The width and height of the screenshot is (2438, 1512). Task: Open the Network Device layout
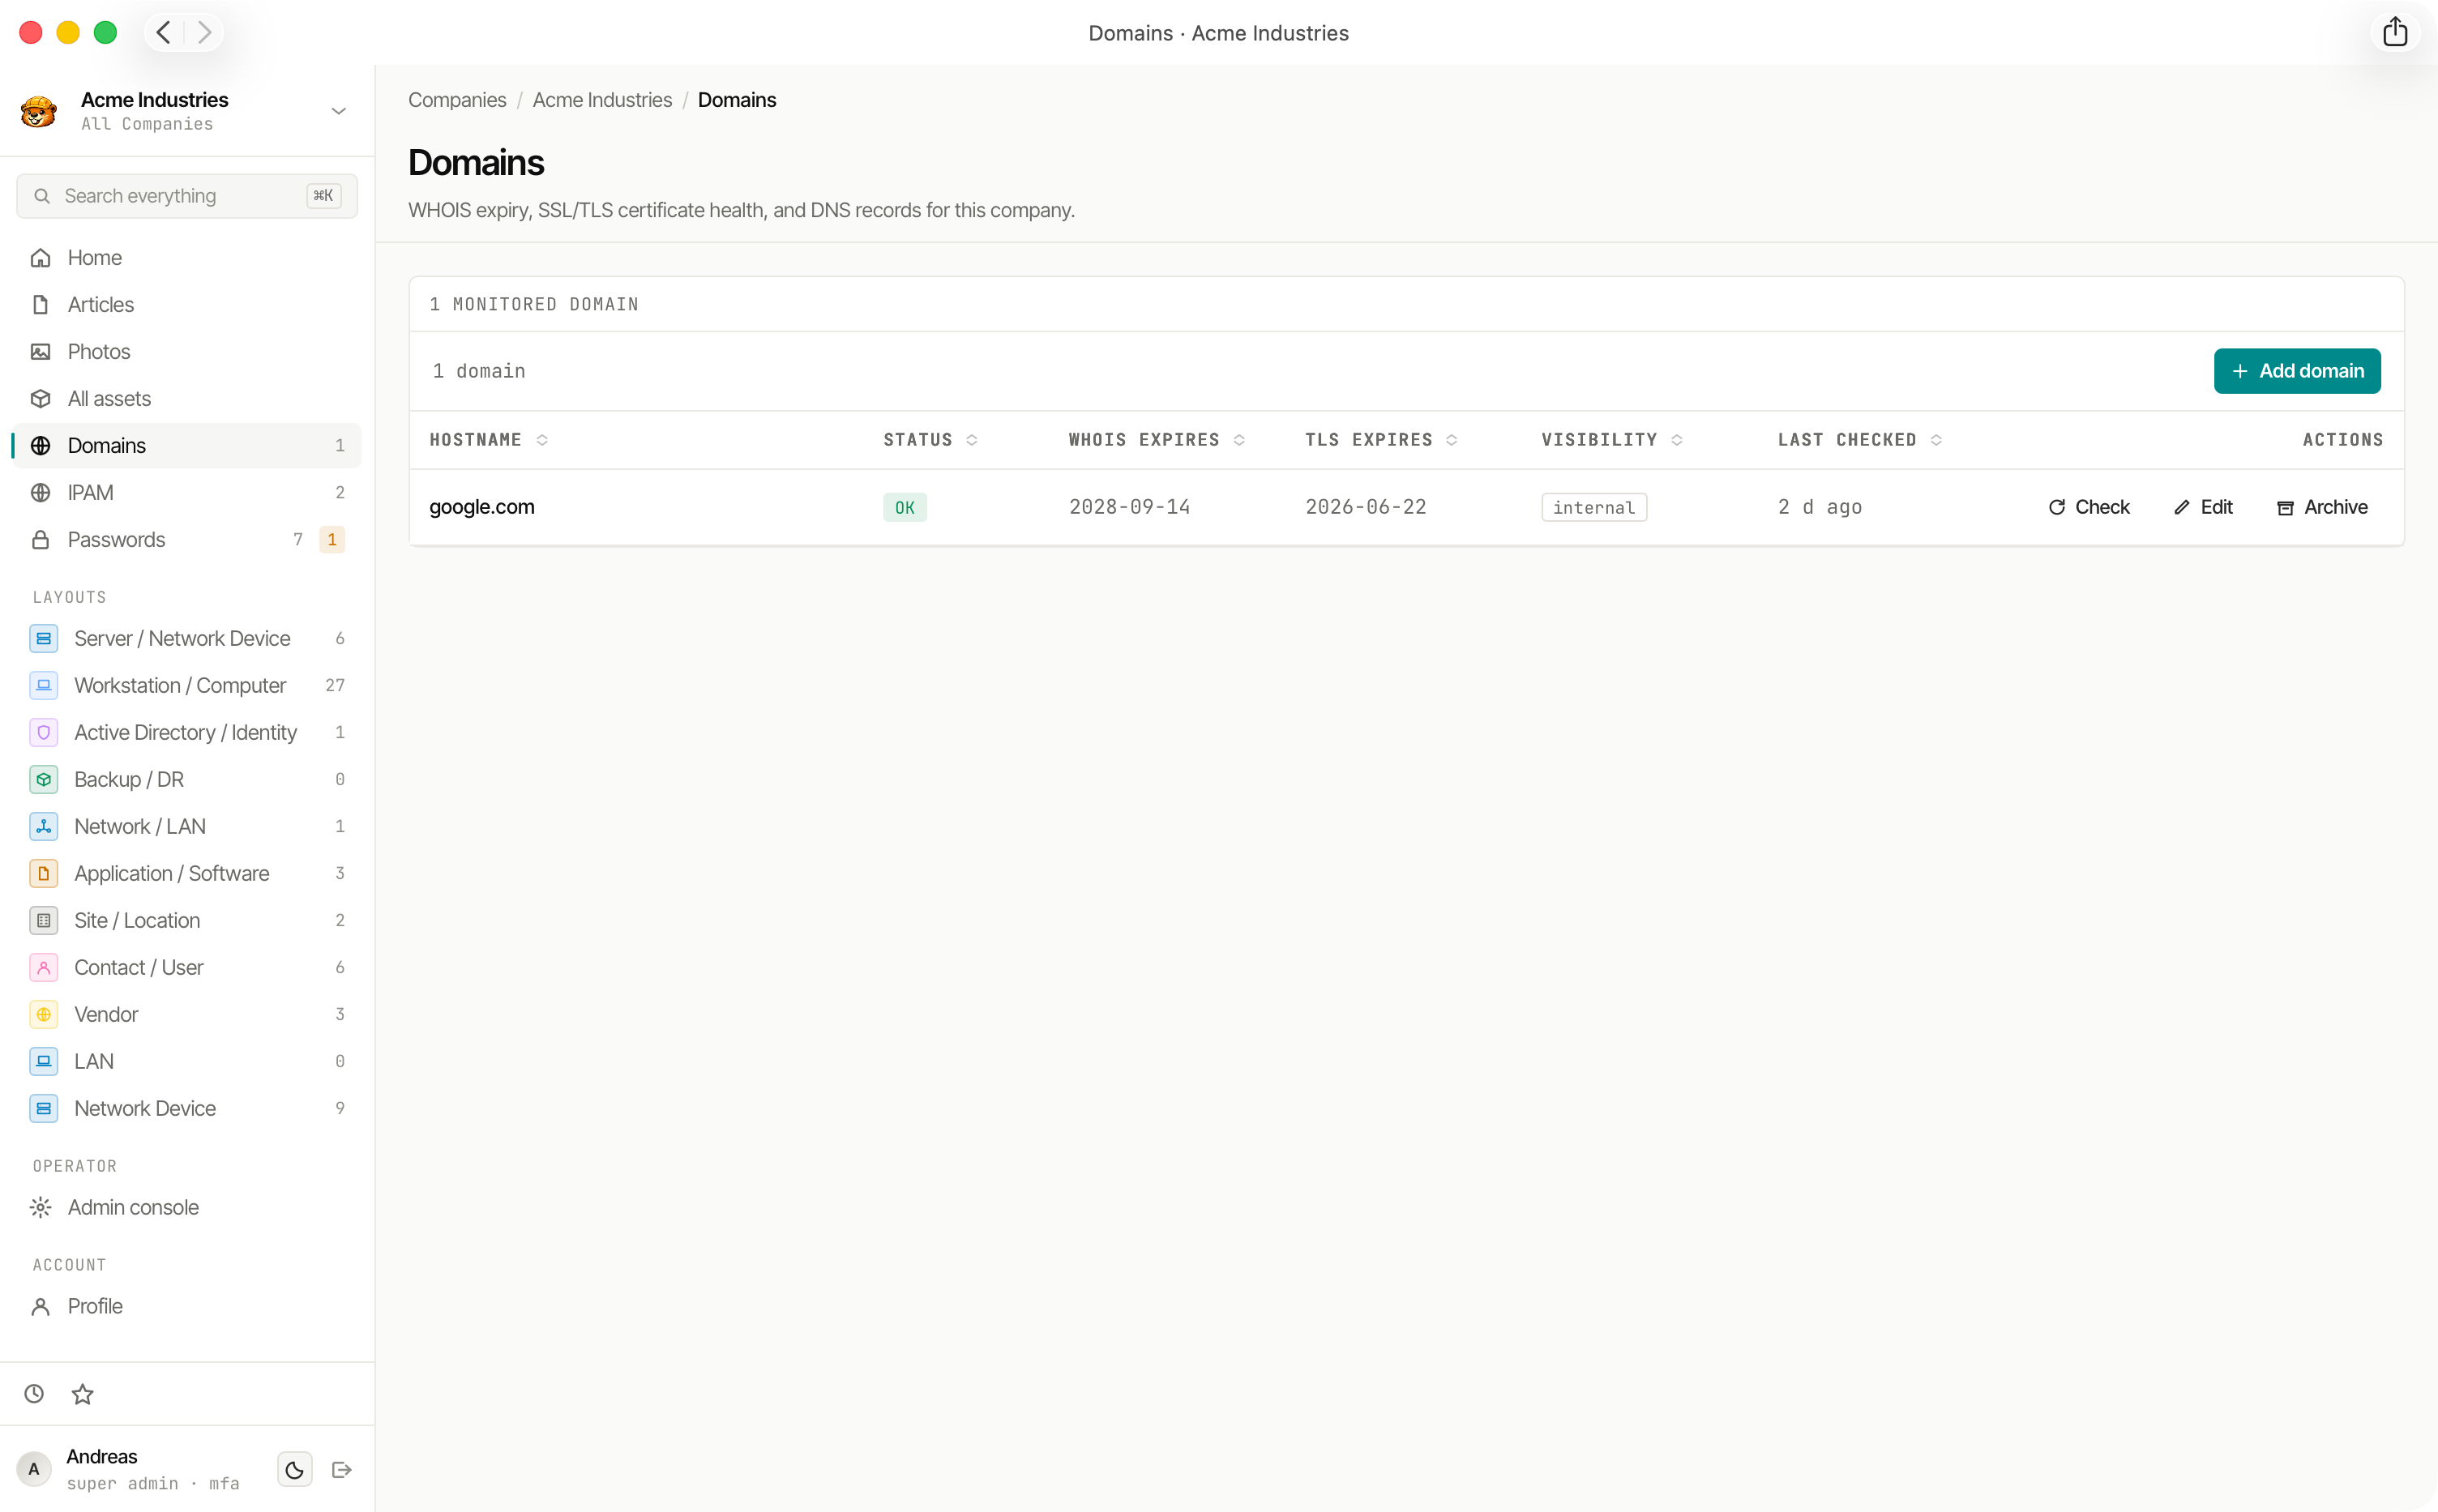[187, 1109]
